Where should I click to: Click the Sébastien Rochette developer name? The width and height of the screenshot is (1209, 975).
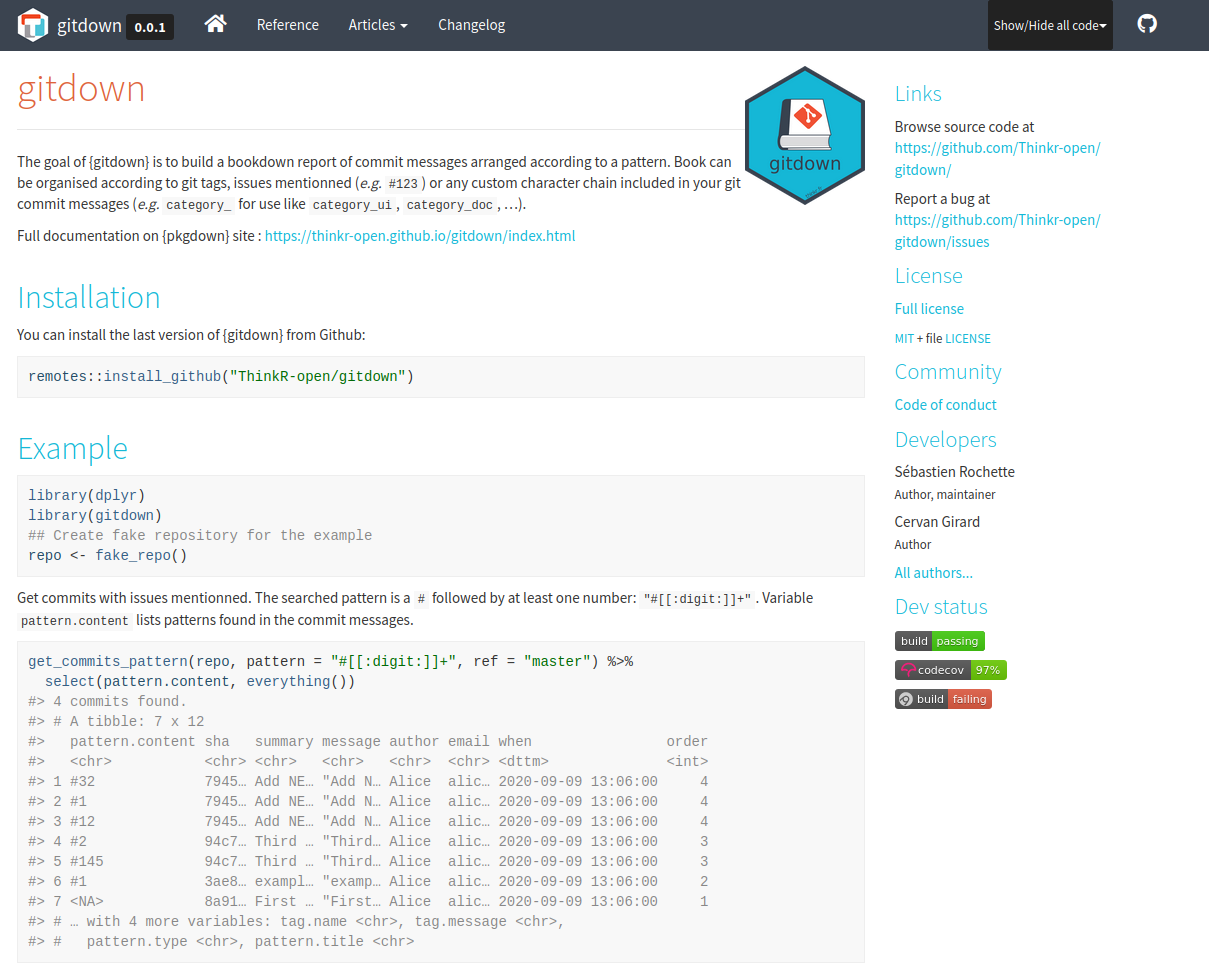point(954,472)
